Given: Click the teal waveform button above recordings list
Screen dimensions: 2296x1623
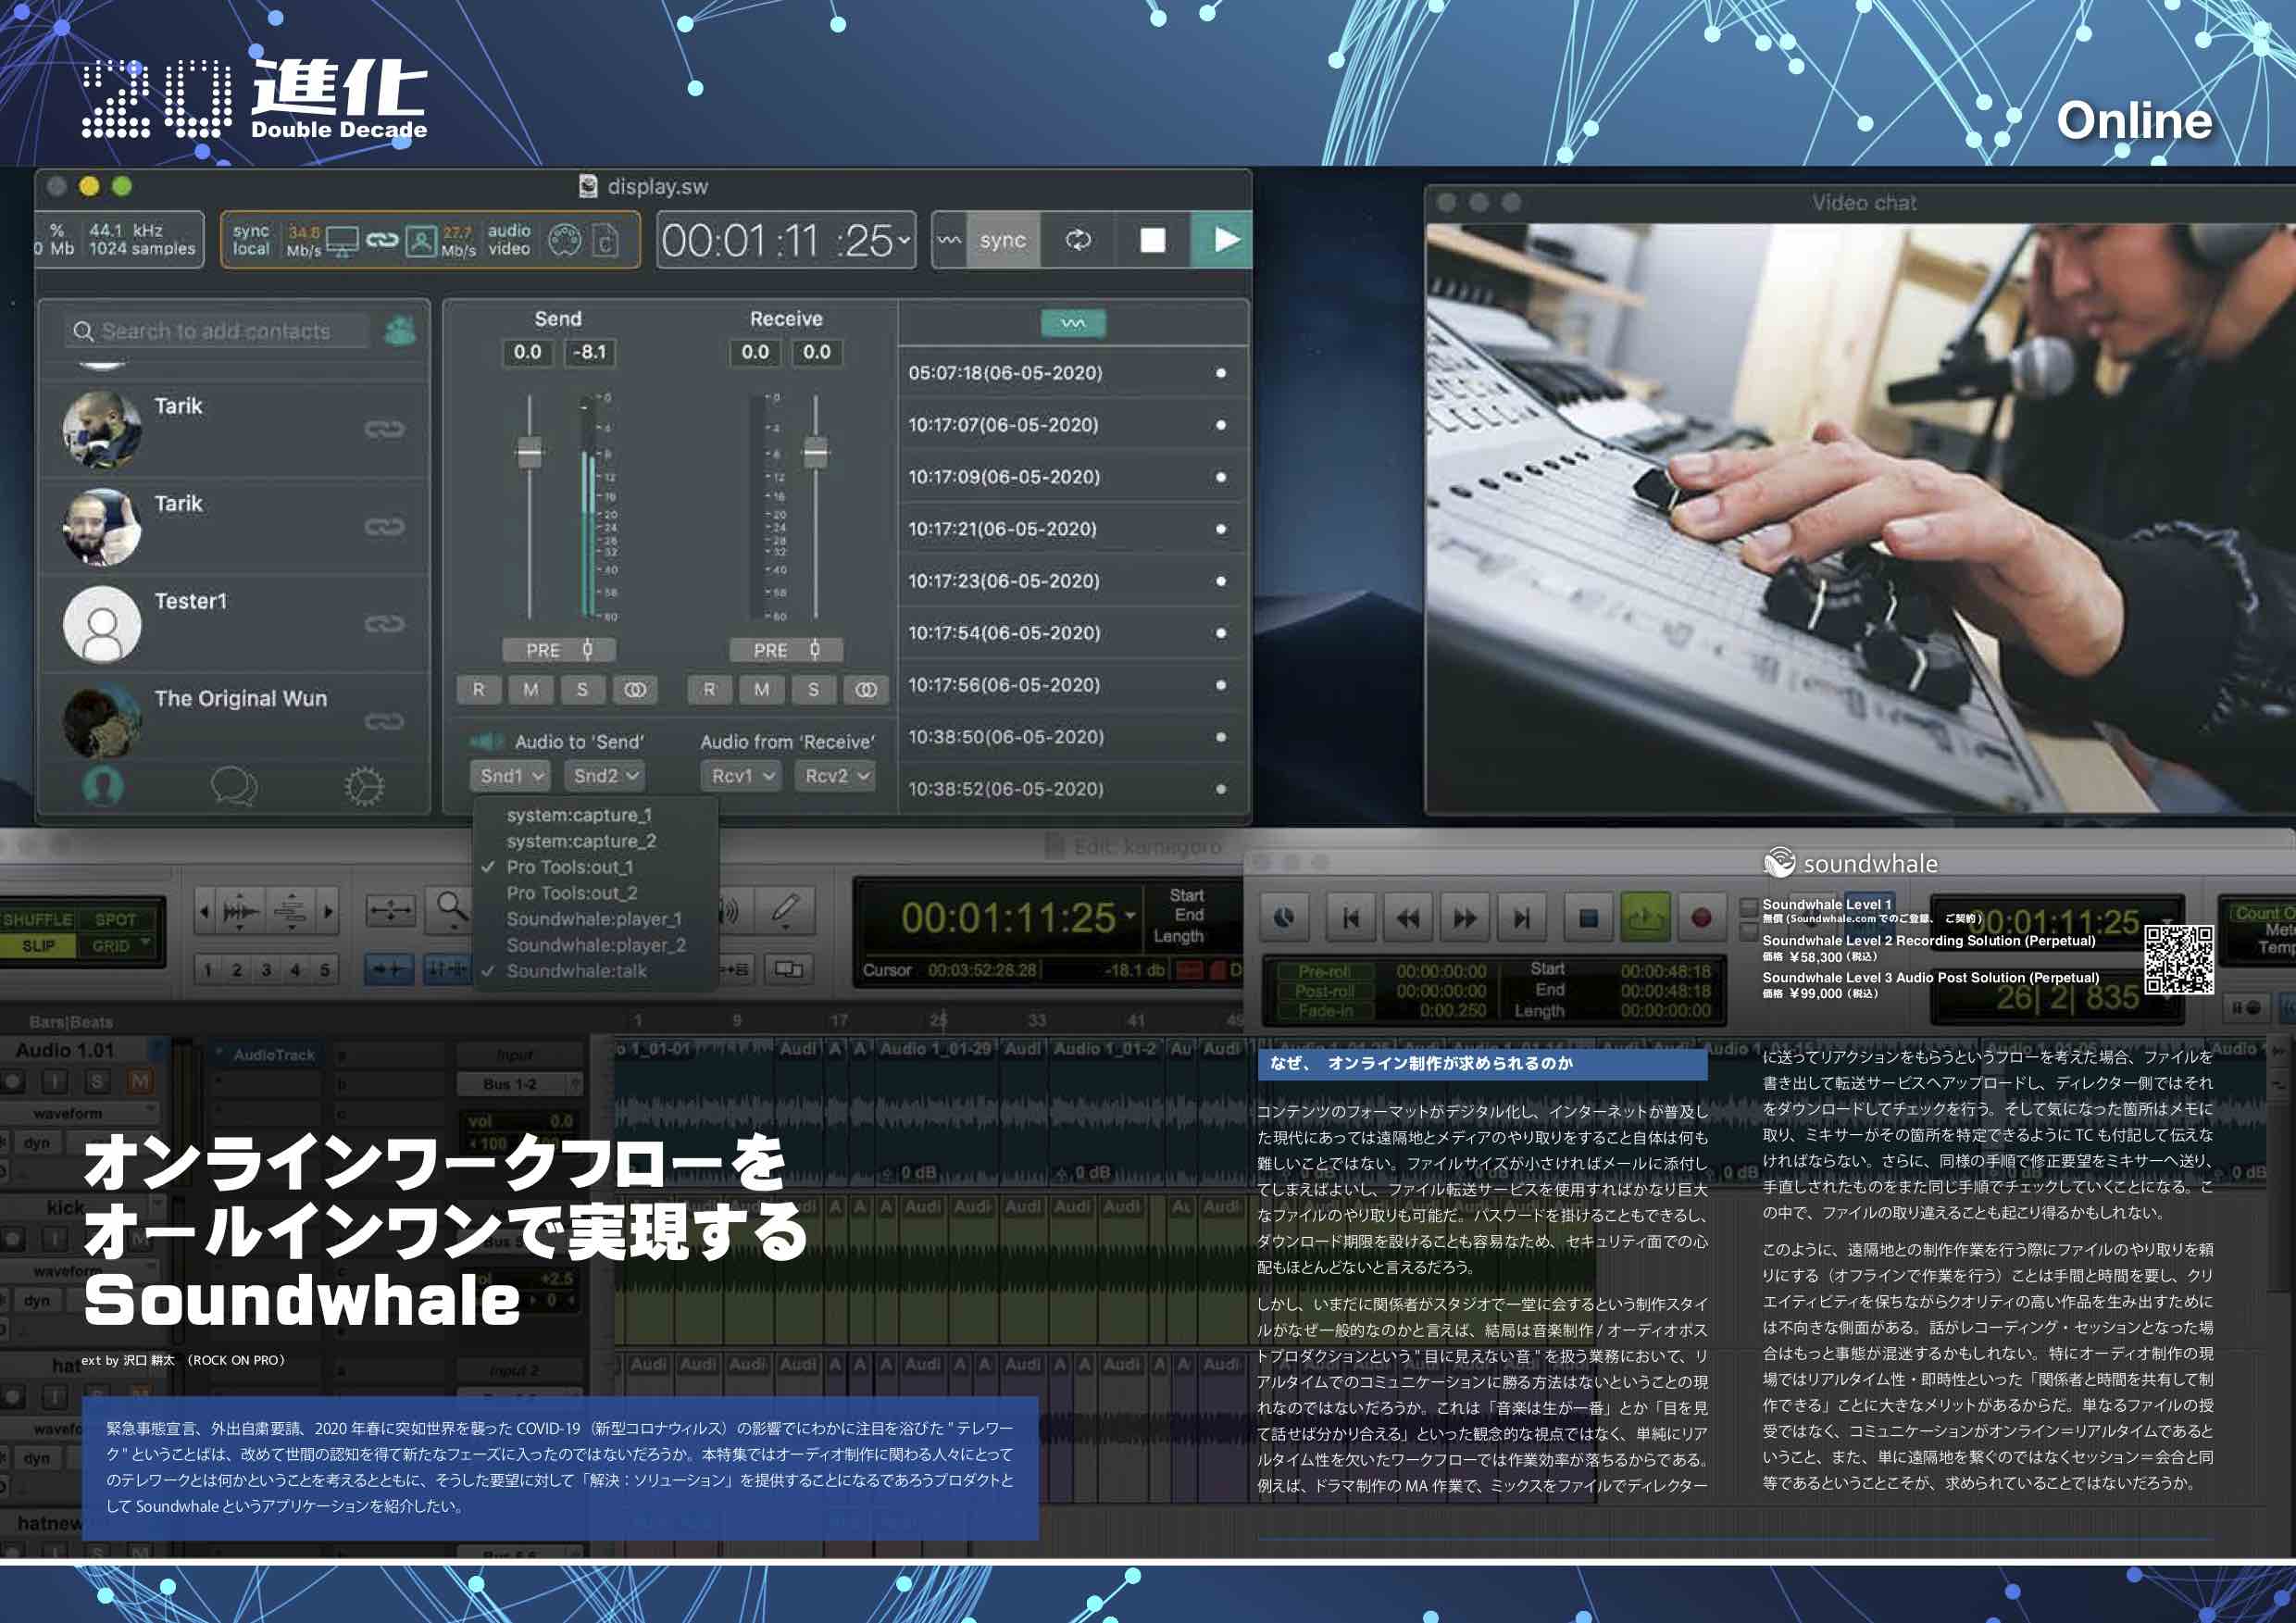Looking at the screenshot, I should point(1073,323).
